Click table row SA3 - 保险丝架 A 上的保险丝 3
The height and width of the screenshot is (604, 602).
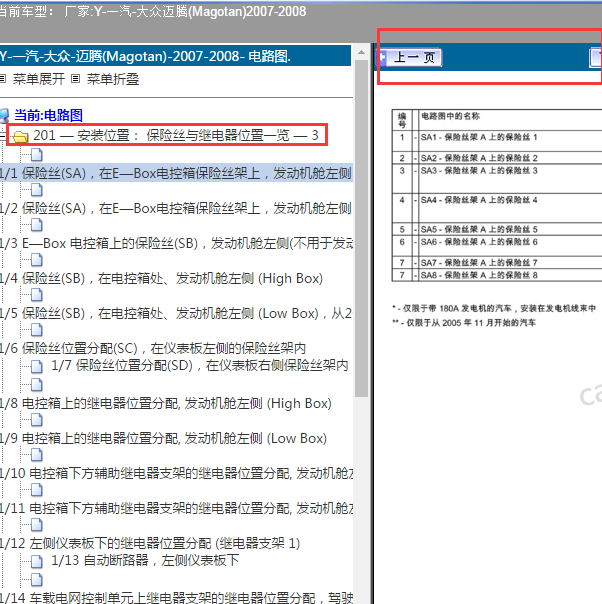497,179
